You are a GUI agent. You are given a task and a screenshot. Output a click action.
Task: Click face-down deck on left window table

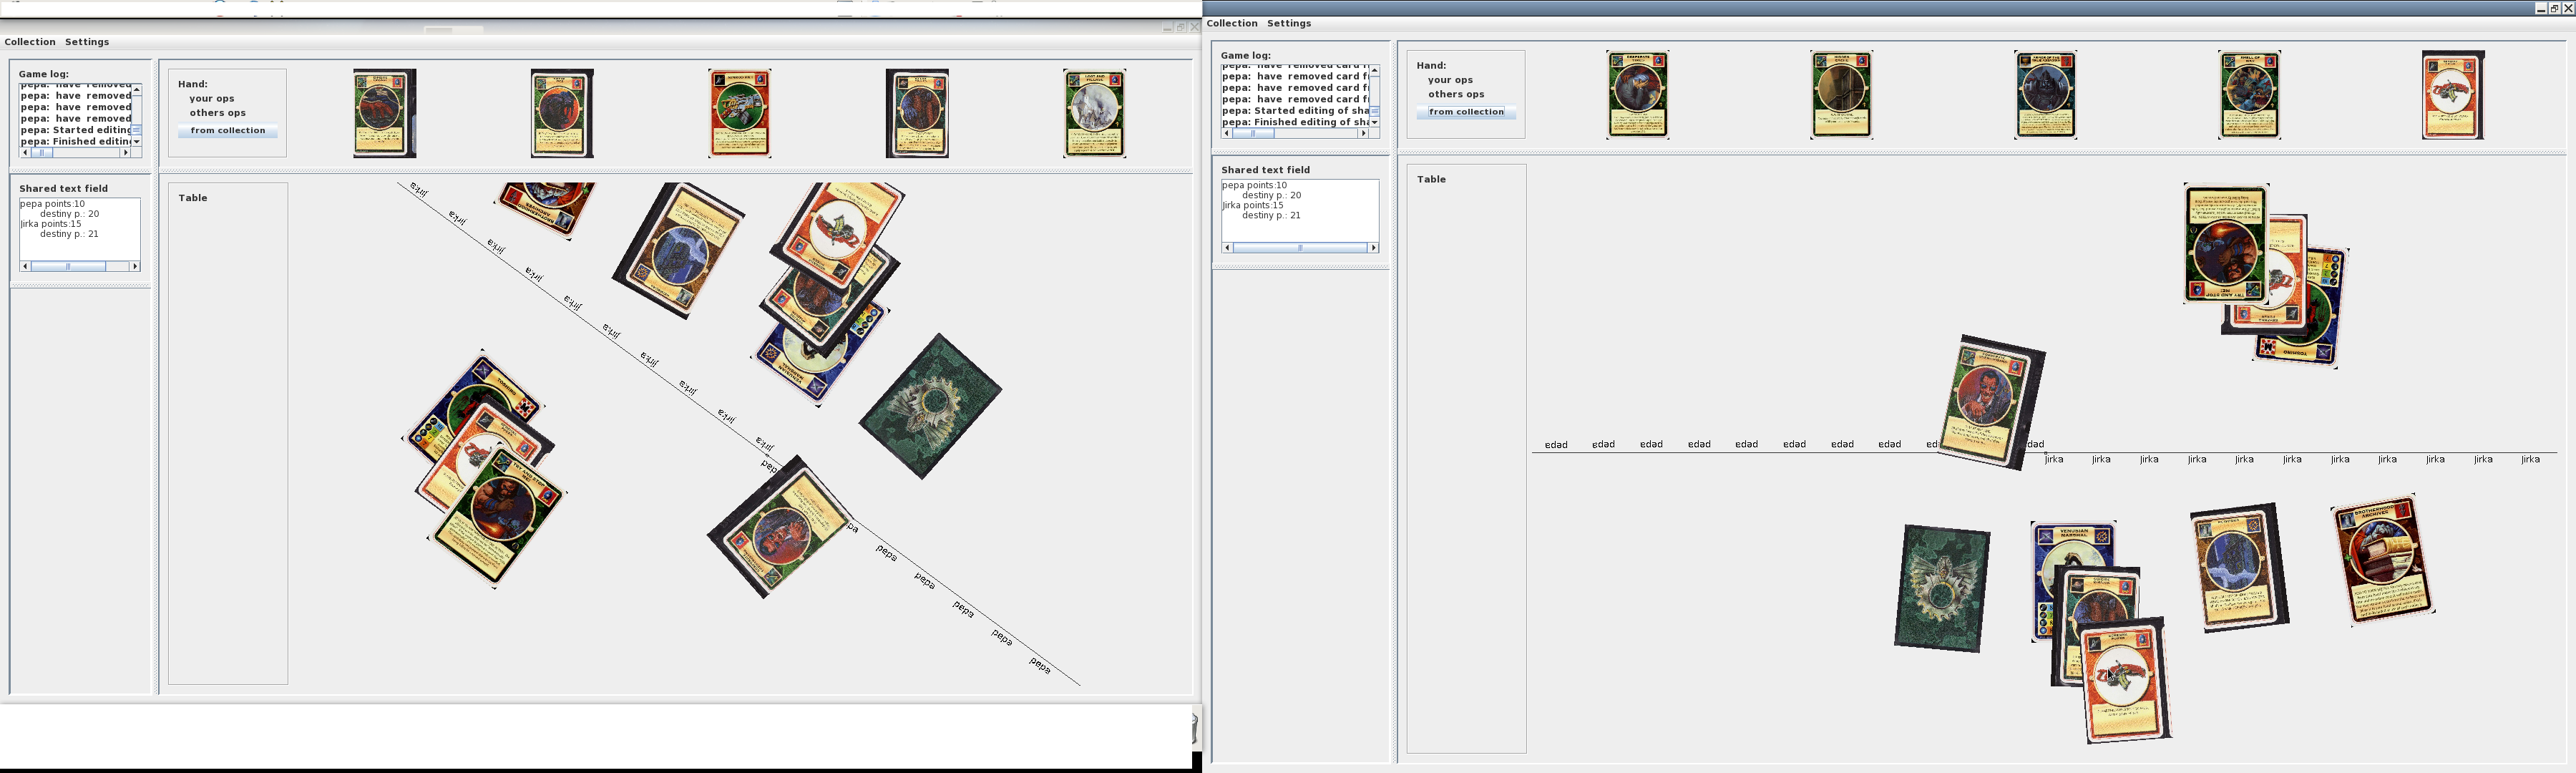pos(930,406)
